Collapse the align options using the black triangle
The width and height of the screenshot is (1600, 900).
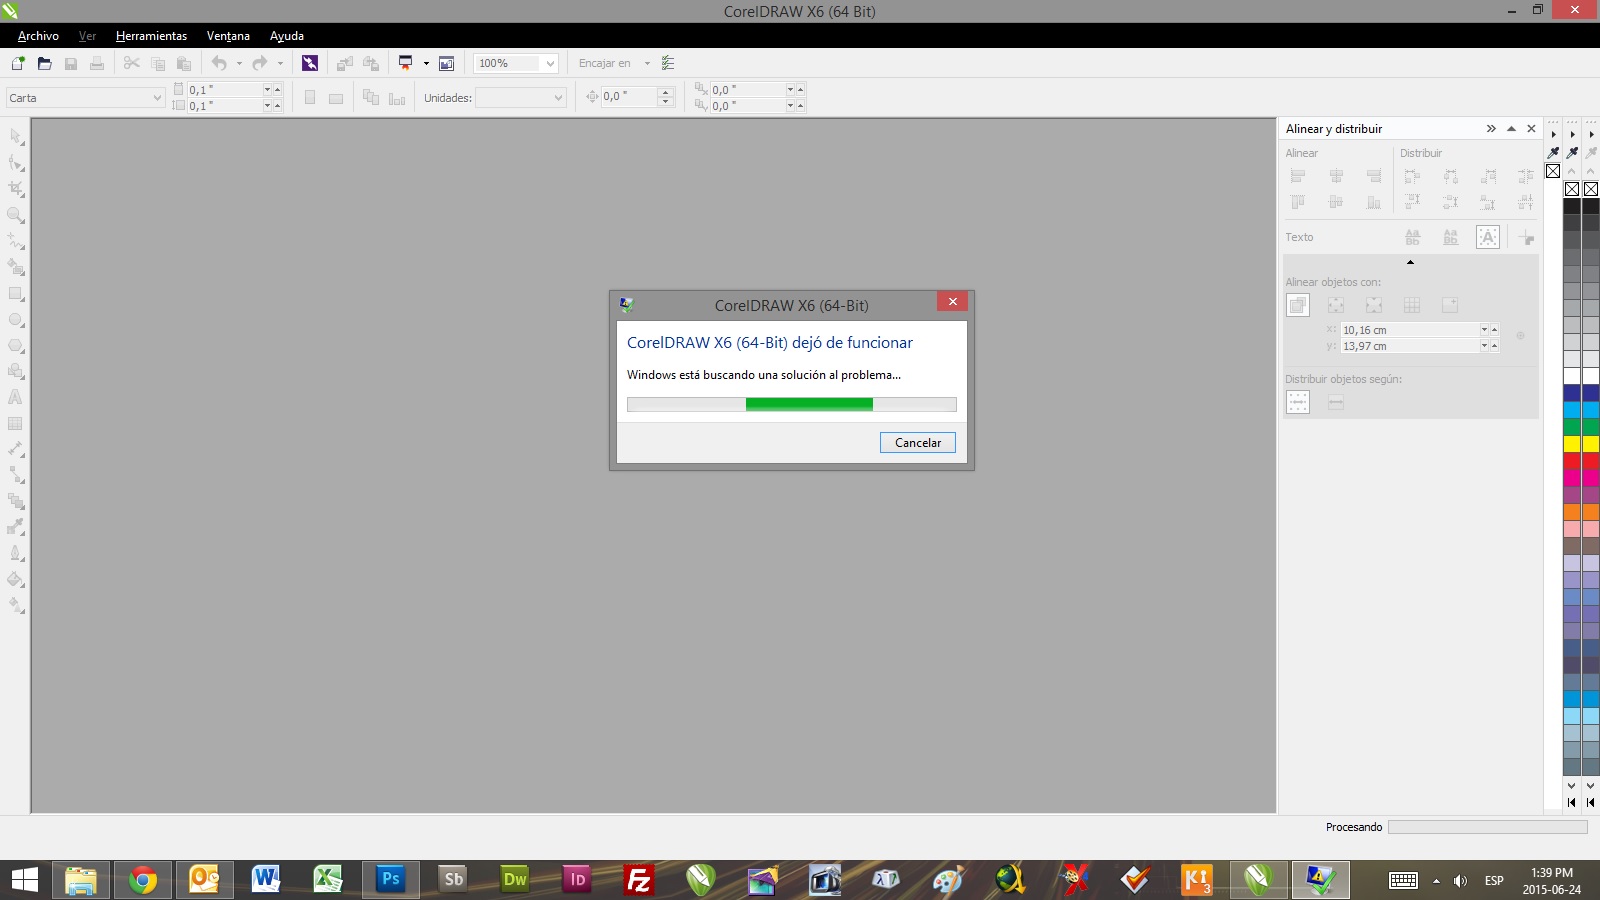tap(1410, 262)
